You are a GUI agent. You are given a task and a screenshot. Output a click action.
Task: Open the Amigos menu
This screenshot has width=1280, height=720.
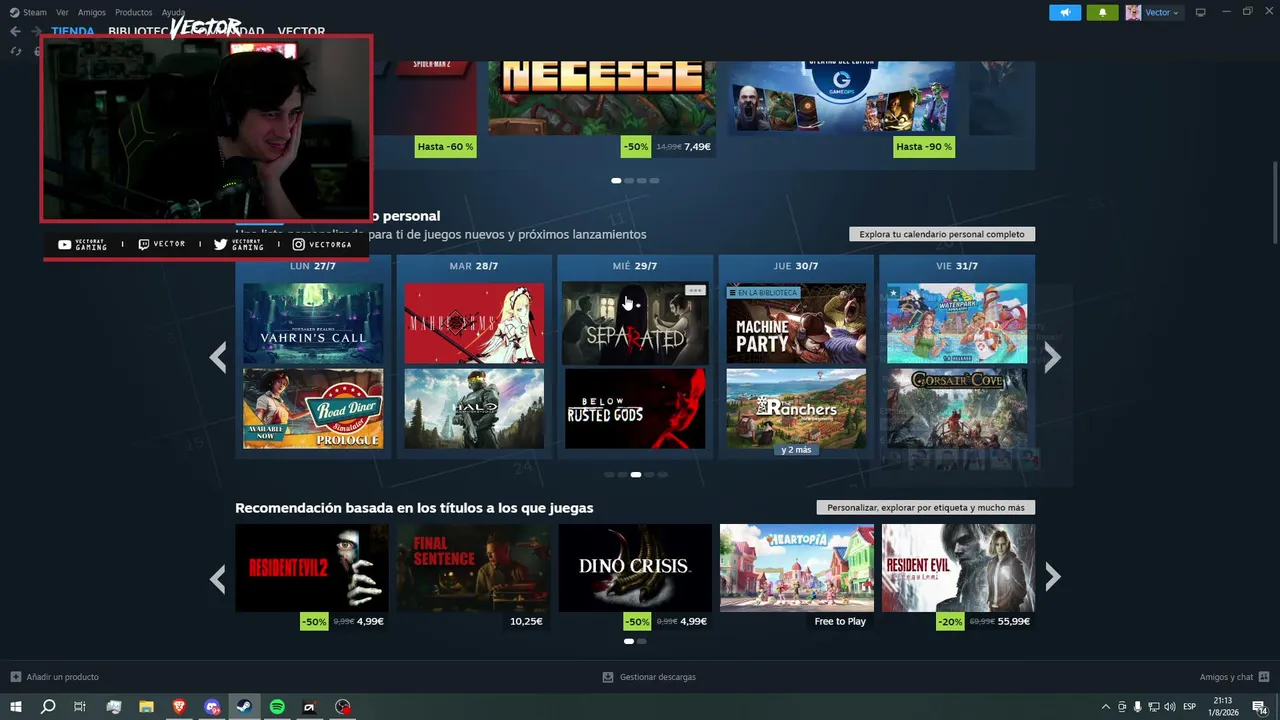click(92, 12)
